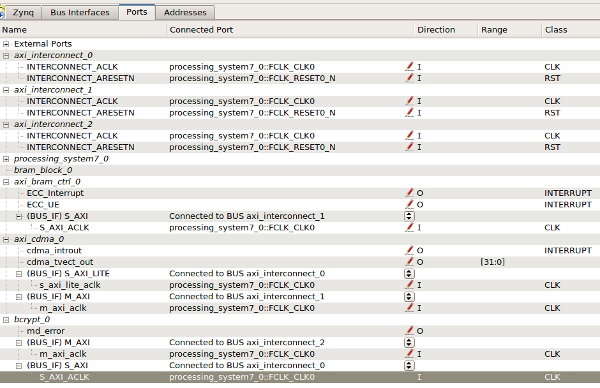Click pencil icon for bcrypt_0 m_axi_aclk
Image resolution: width=600 pixels, height=388 pixels.
coord(409,354)
